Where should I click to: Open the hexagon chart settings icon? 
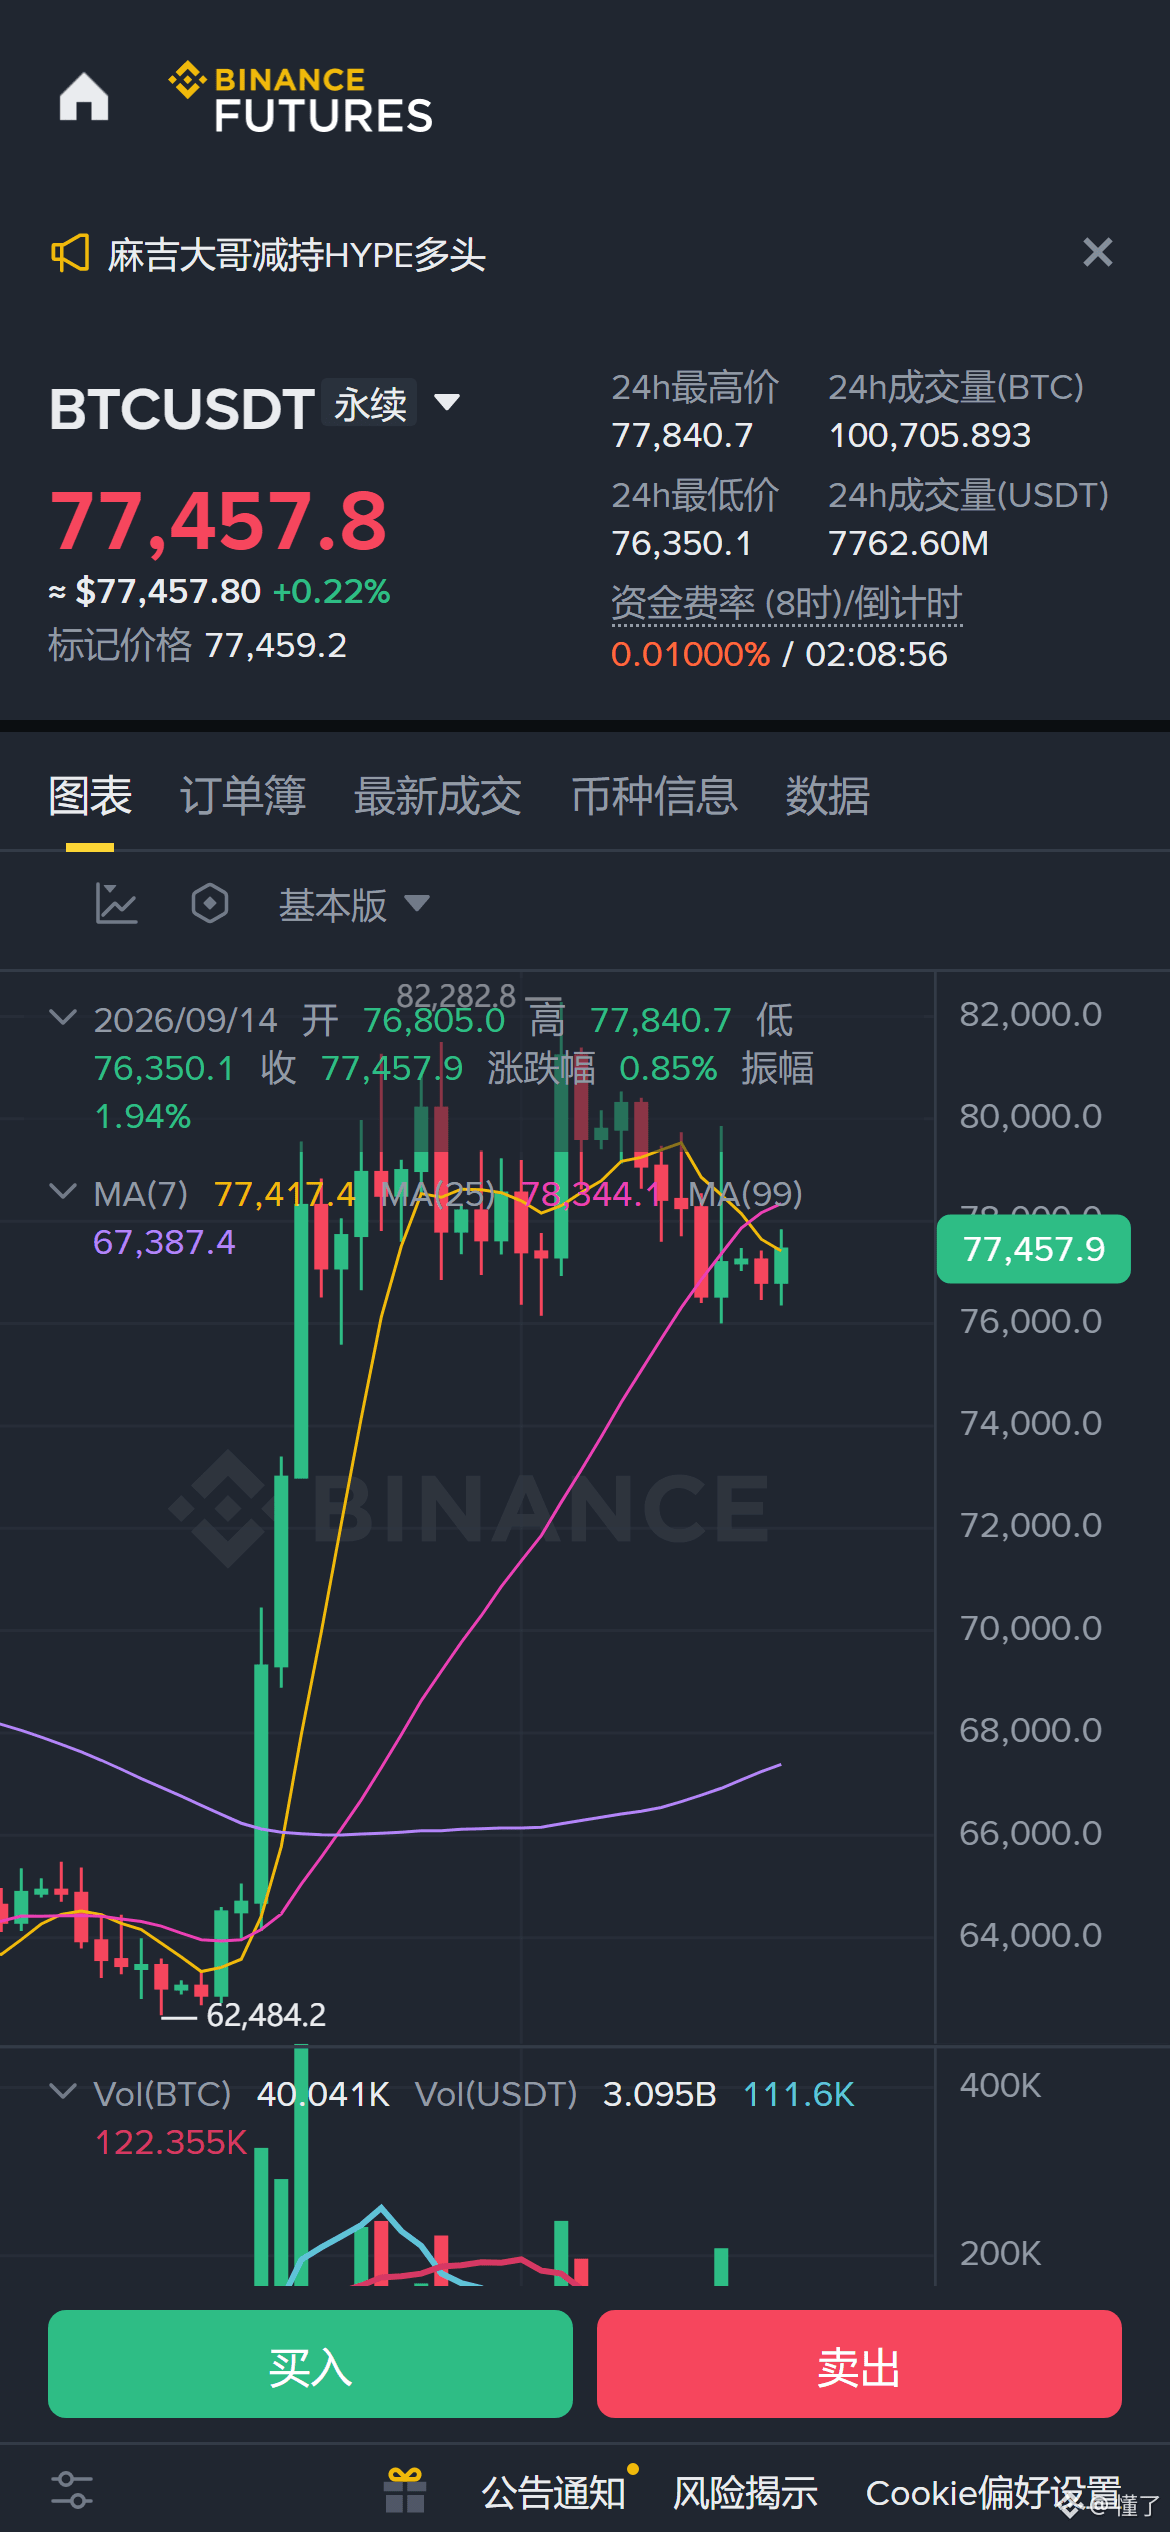pos(210,904)
